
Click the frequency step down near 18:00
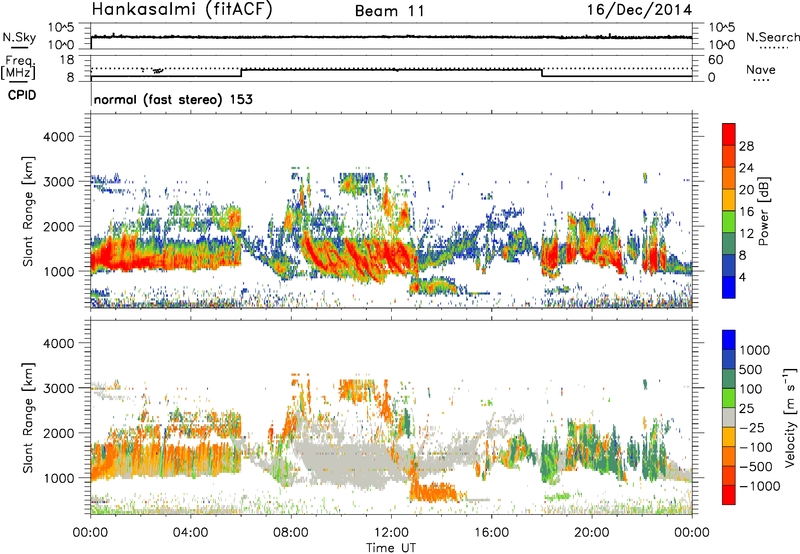pyautogui.click(x=542, y=73)
